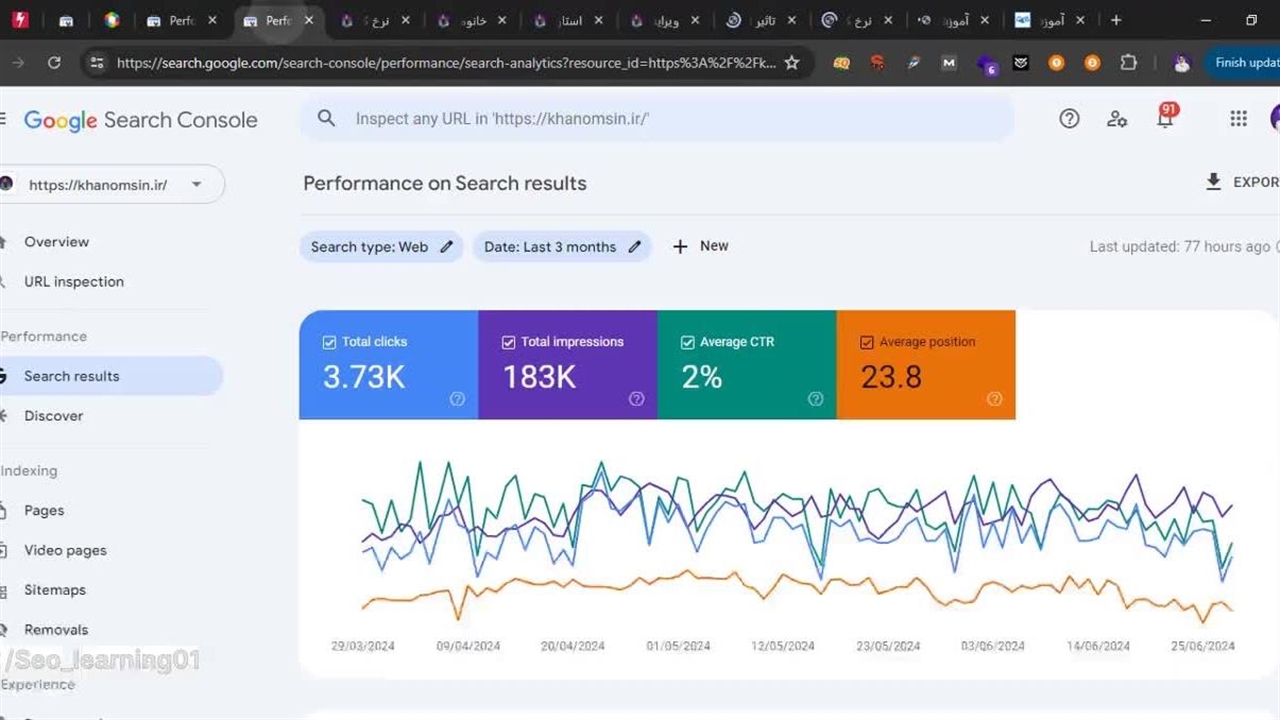The image size is (1280, 720).
Task: Click pencil icon on Date filter
Action: tap(634, 247)
